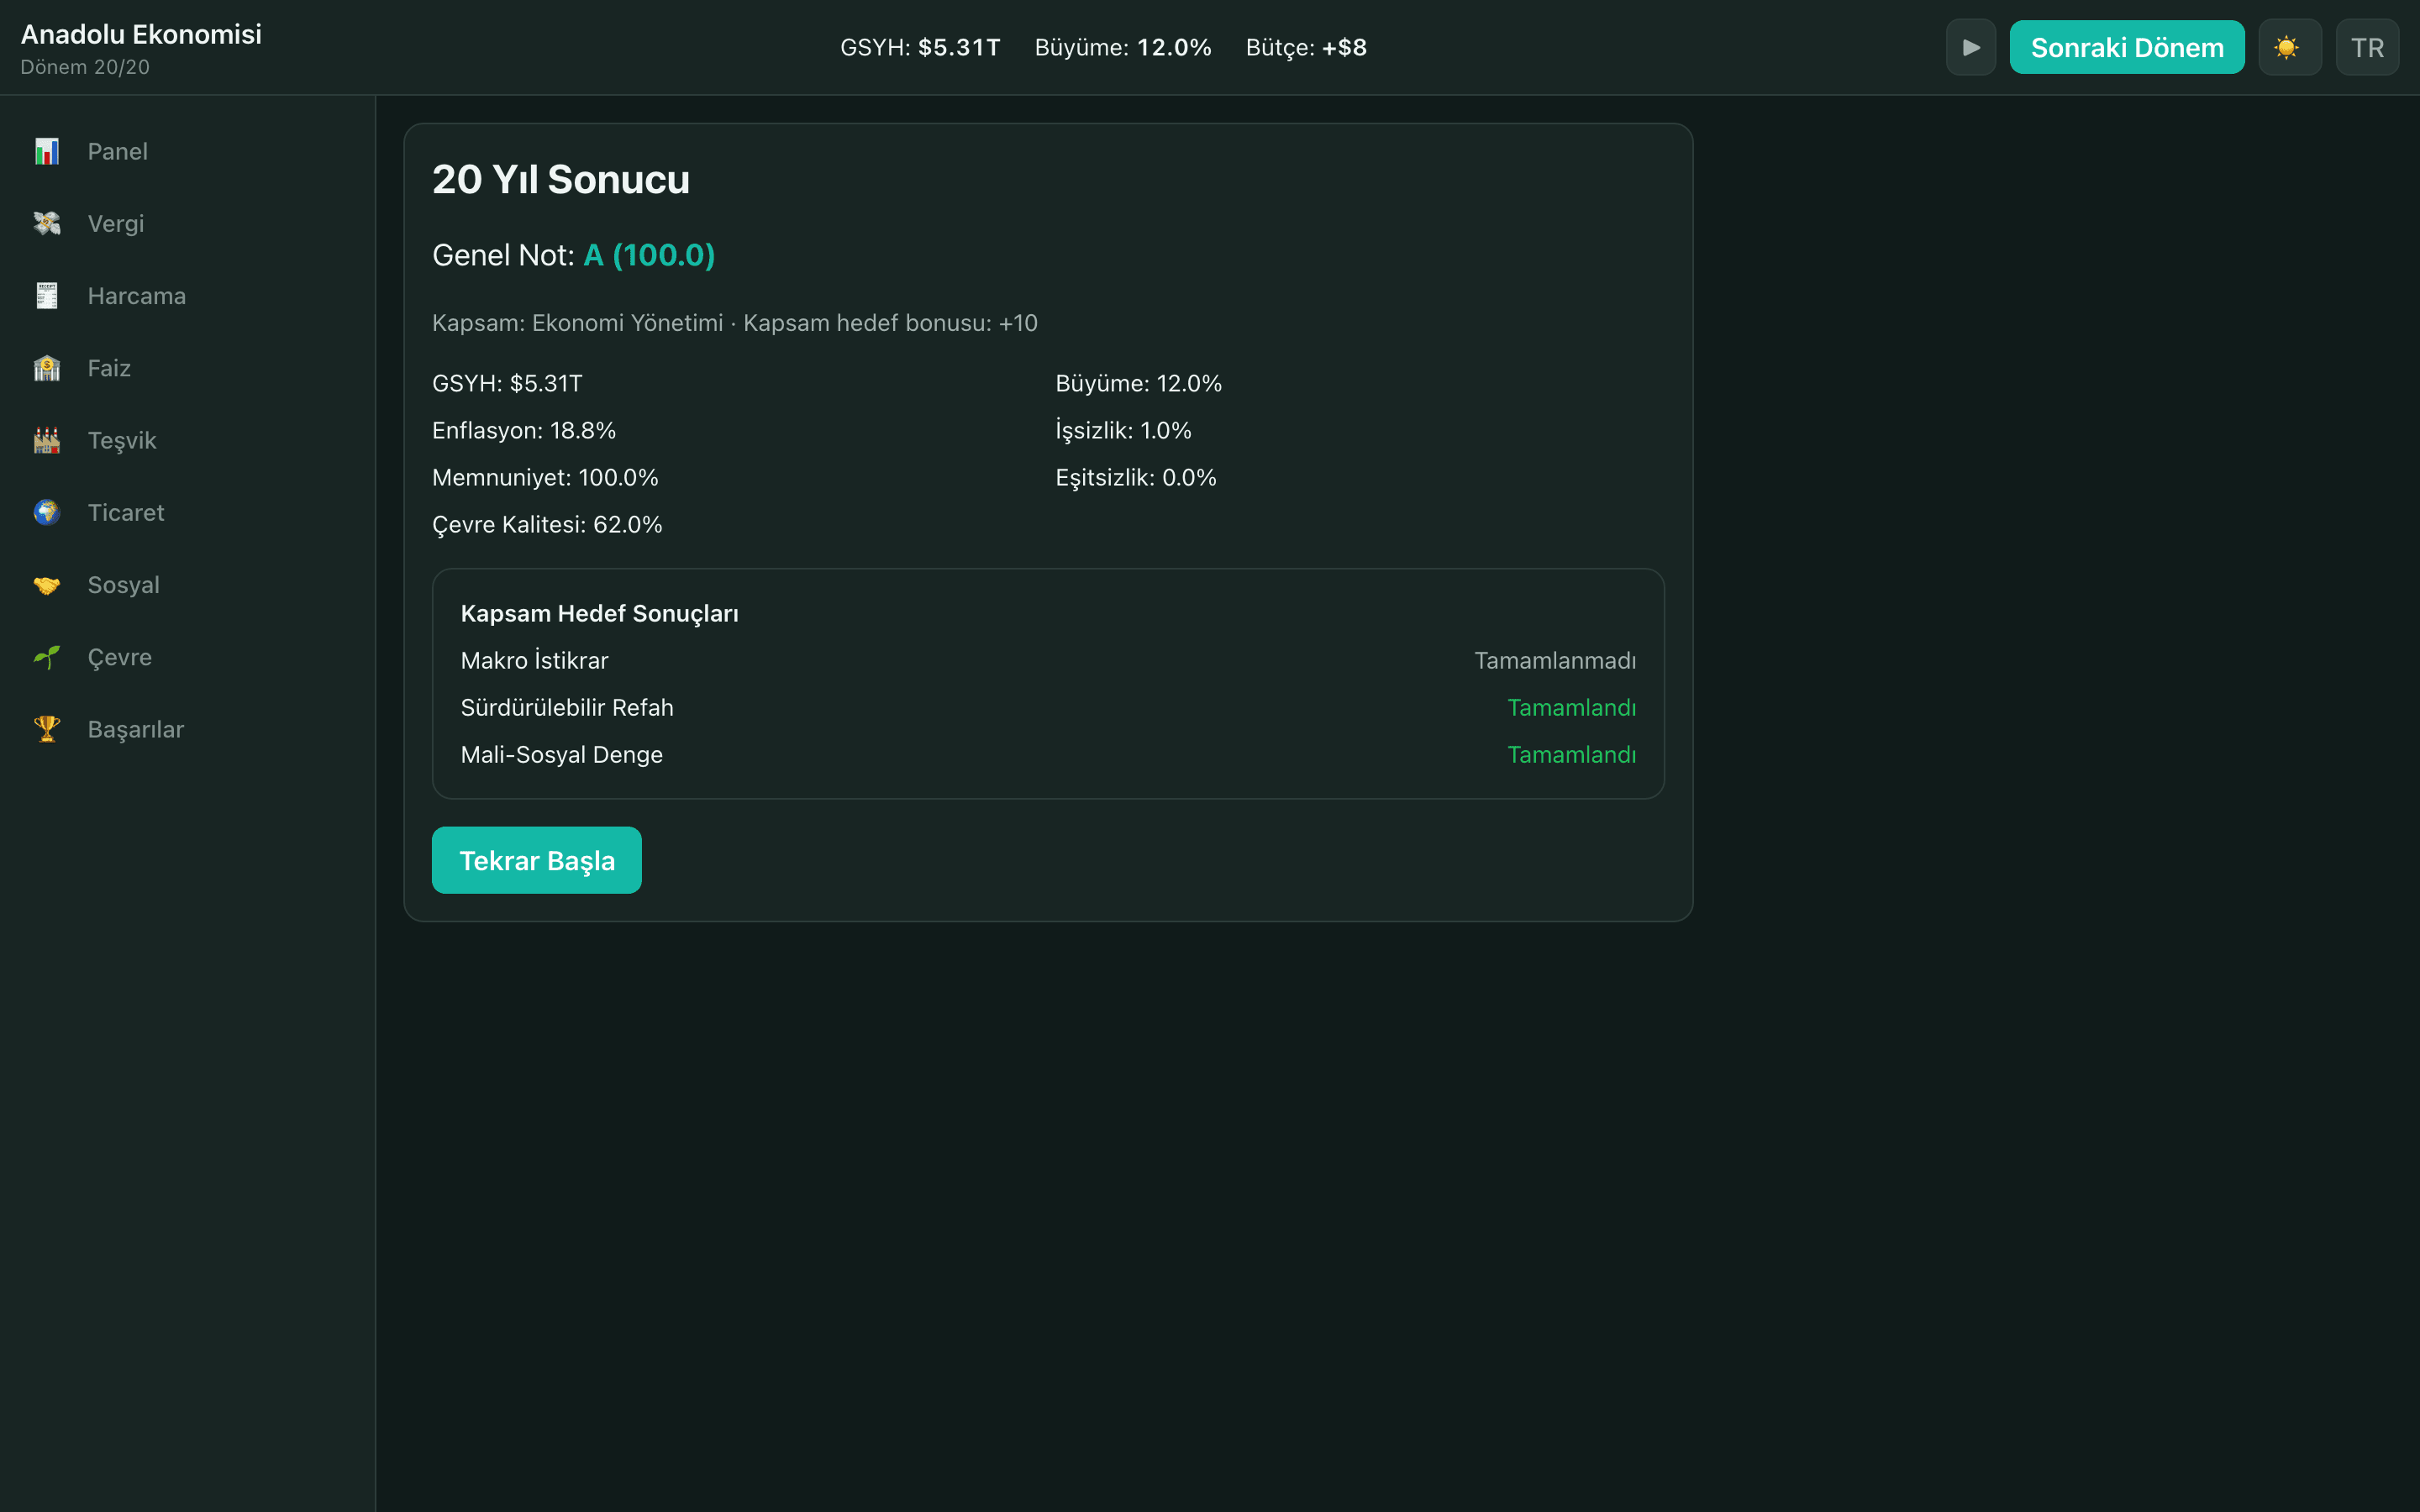Go to the Harcama section label

coord(137,296)
